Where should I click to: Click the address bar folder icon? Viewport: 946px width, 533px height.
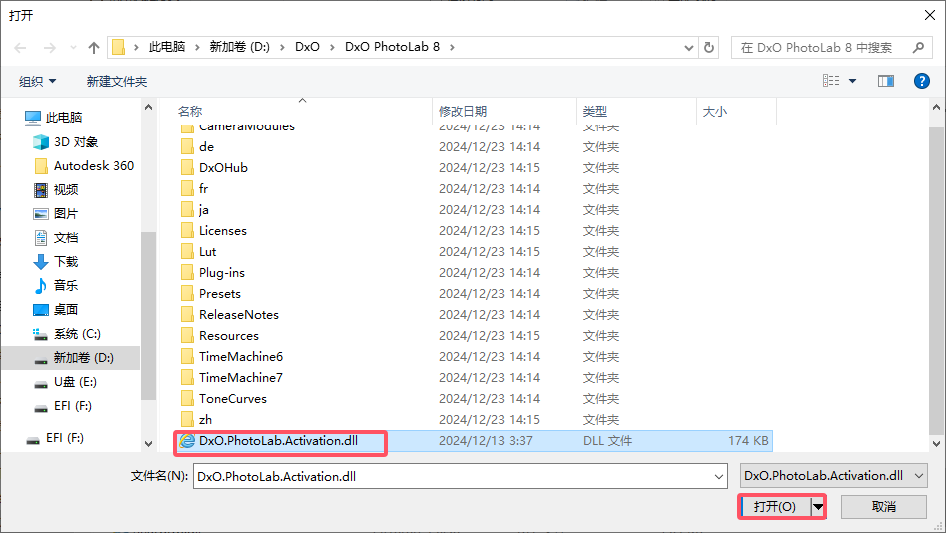coord(118,47)
